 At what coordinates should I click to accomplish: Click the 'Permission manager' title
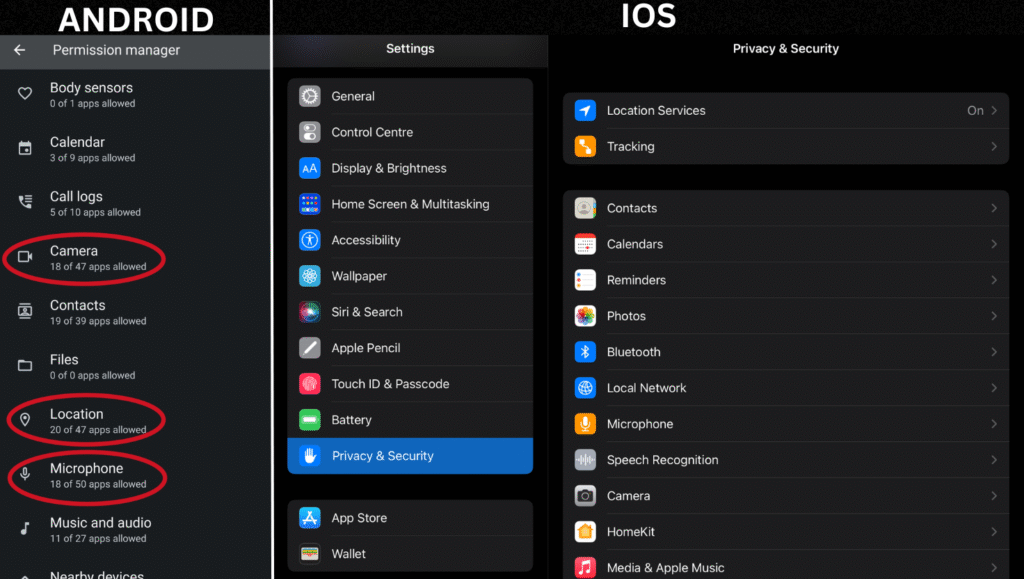pyautogui.click(x=116, y=50)
